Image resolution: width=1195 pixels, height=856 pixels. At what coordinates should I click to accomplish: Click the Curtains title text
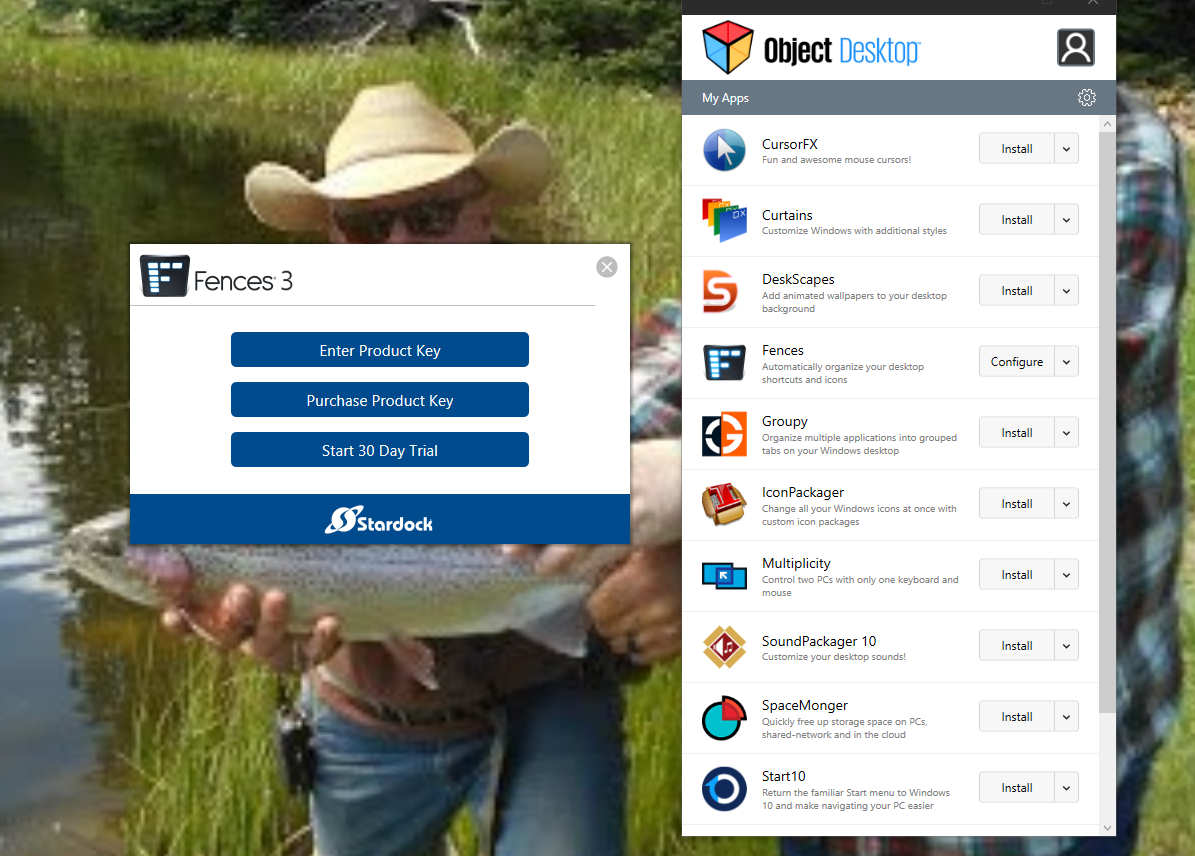click(787, 215)
